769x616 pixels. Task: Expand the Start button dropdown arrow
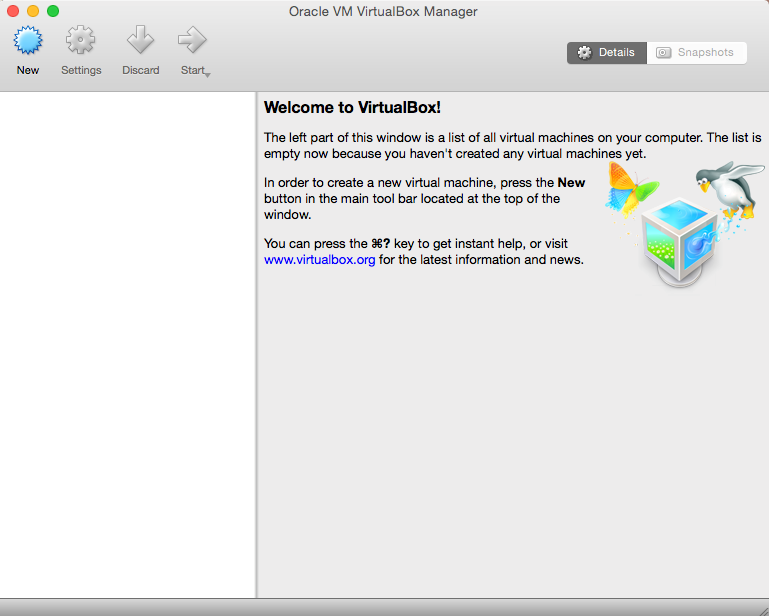pos(207,74)
